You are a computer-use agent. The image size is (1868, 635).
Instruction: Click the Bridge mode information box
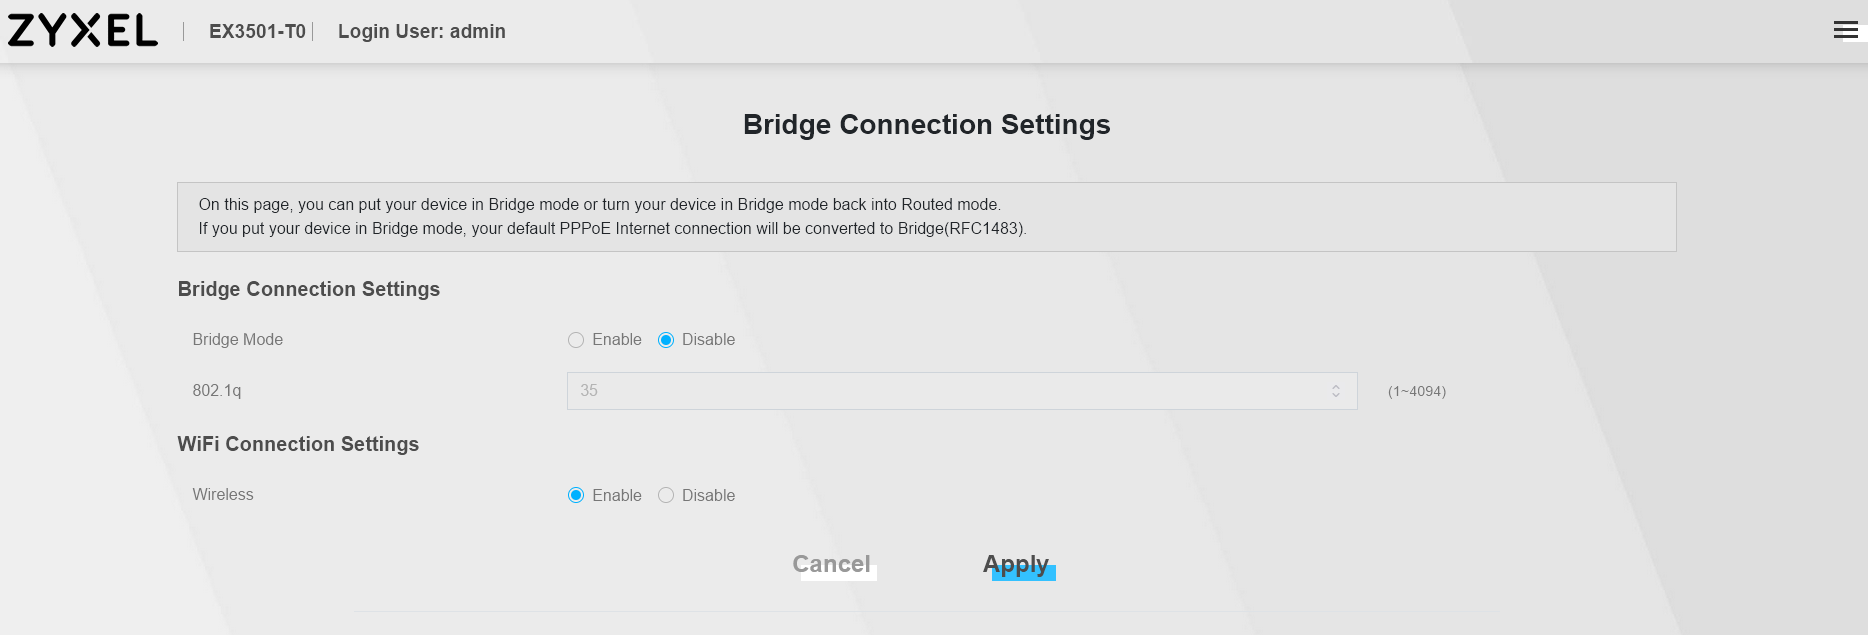pyautogui.click(x=926, y=217)
